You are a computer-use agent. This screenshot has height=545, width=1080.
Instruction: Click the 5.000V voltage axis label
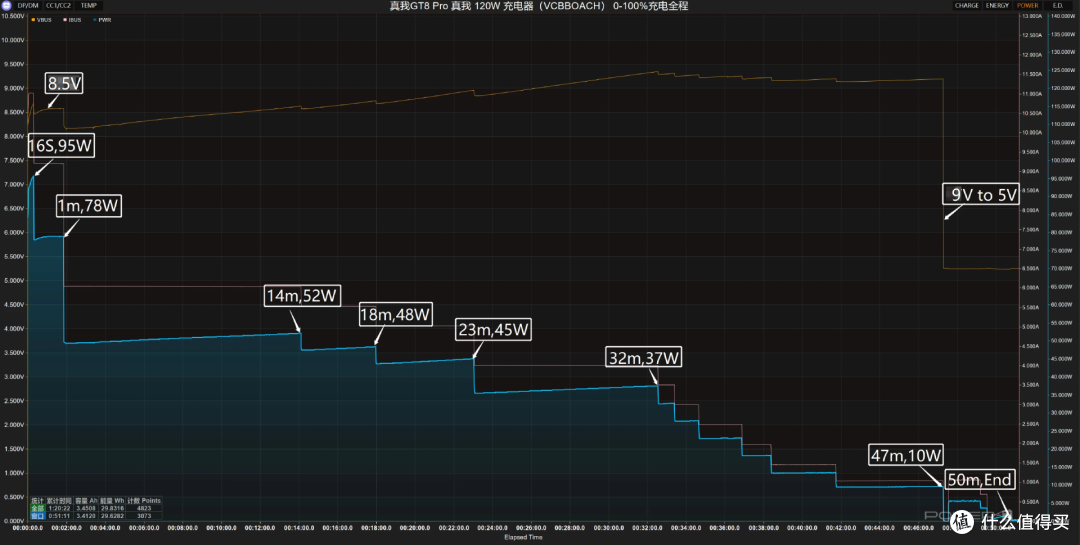[x=14, y=280]
